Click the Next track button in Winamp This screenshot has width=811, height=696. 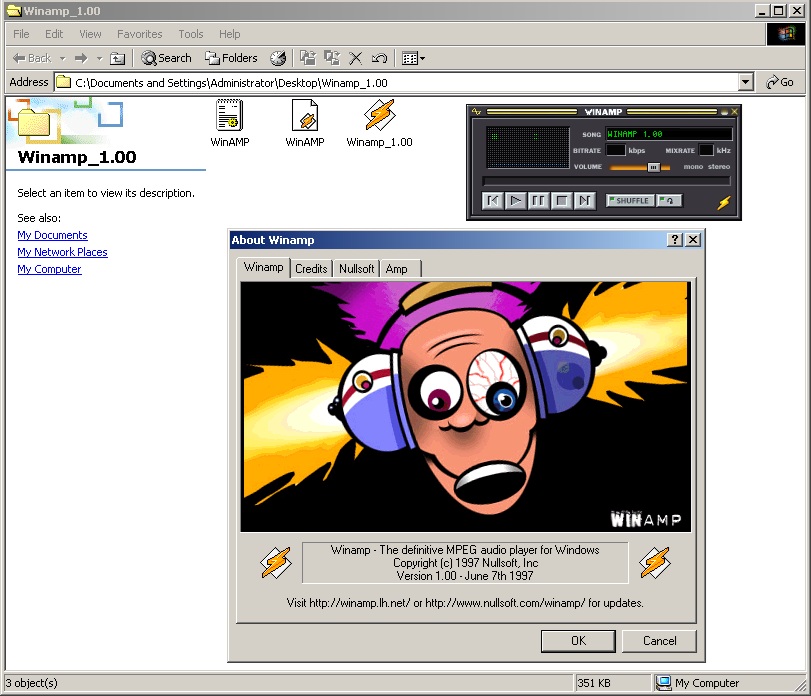click(584, 201)
